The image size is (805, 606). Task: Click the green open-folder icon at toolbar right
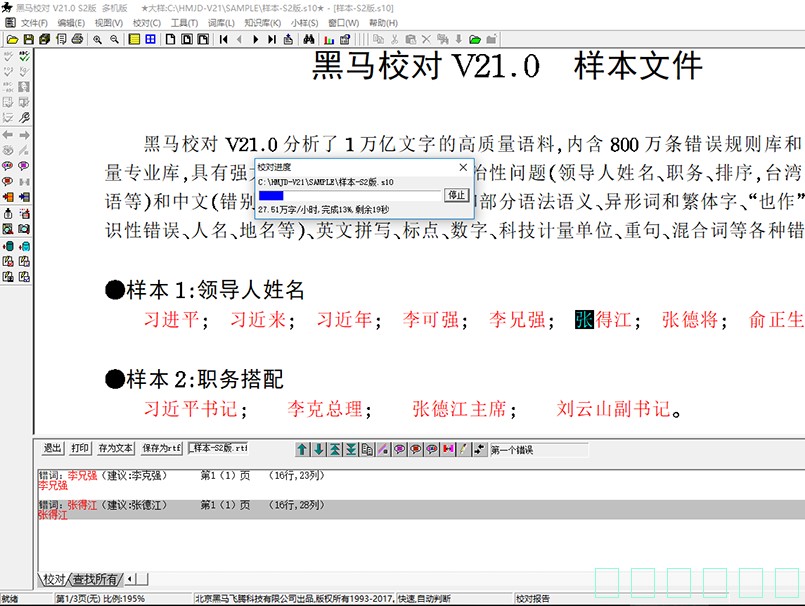475,40
